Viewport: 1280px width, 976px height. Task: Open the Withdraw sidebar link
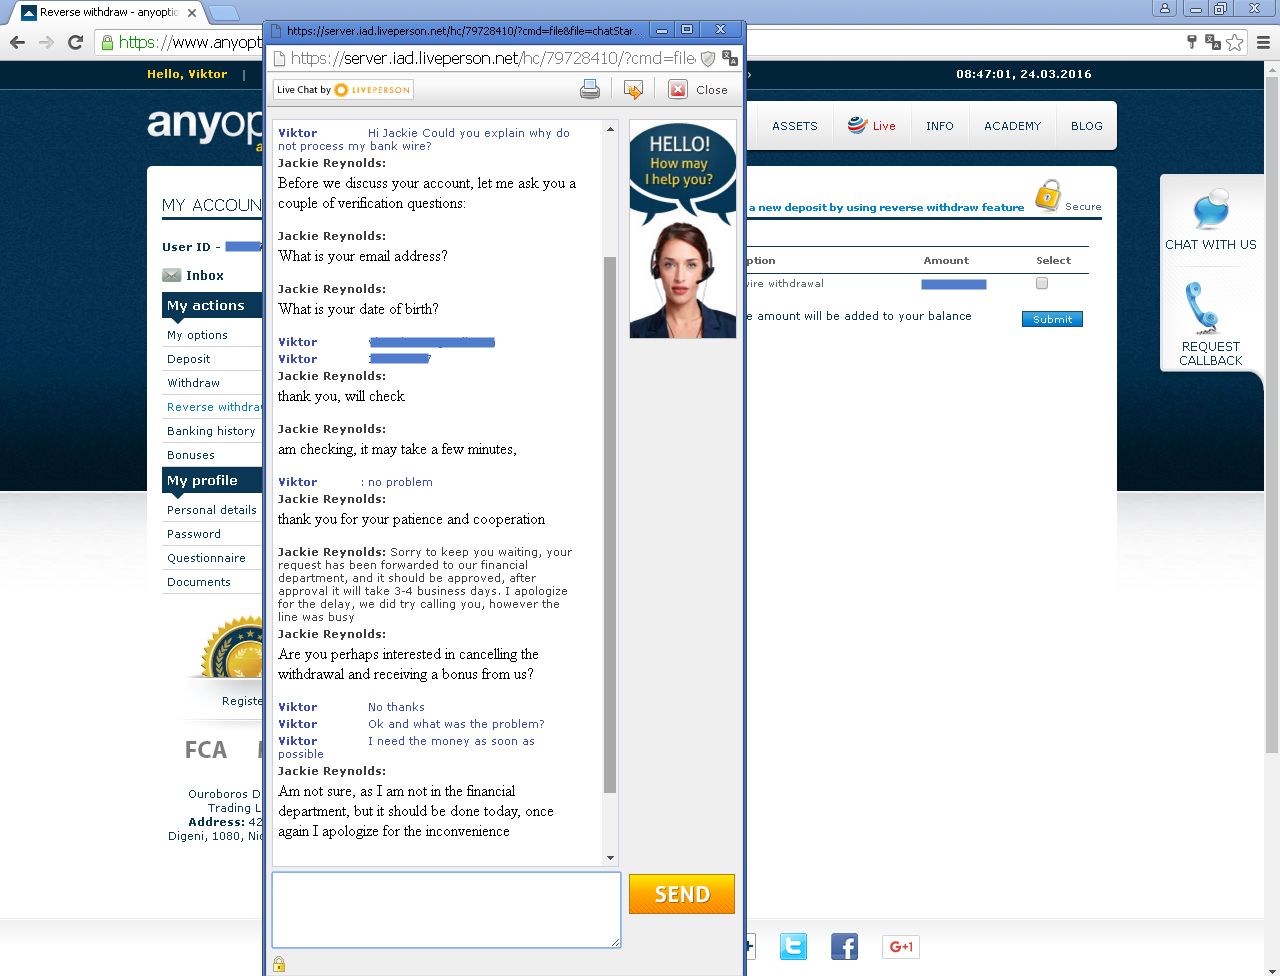(194, 383)
